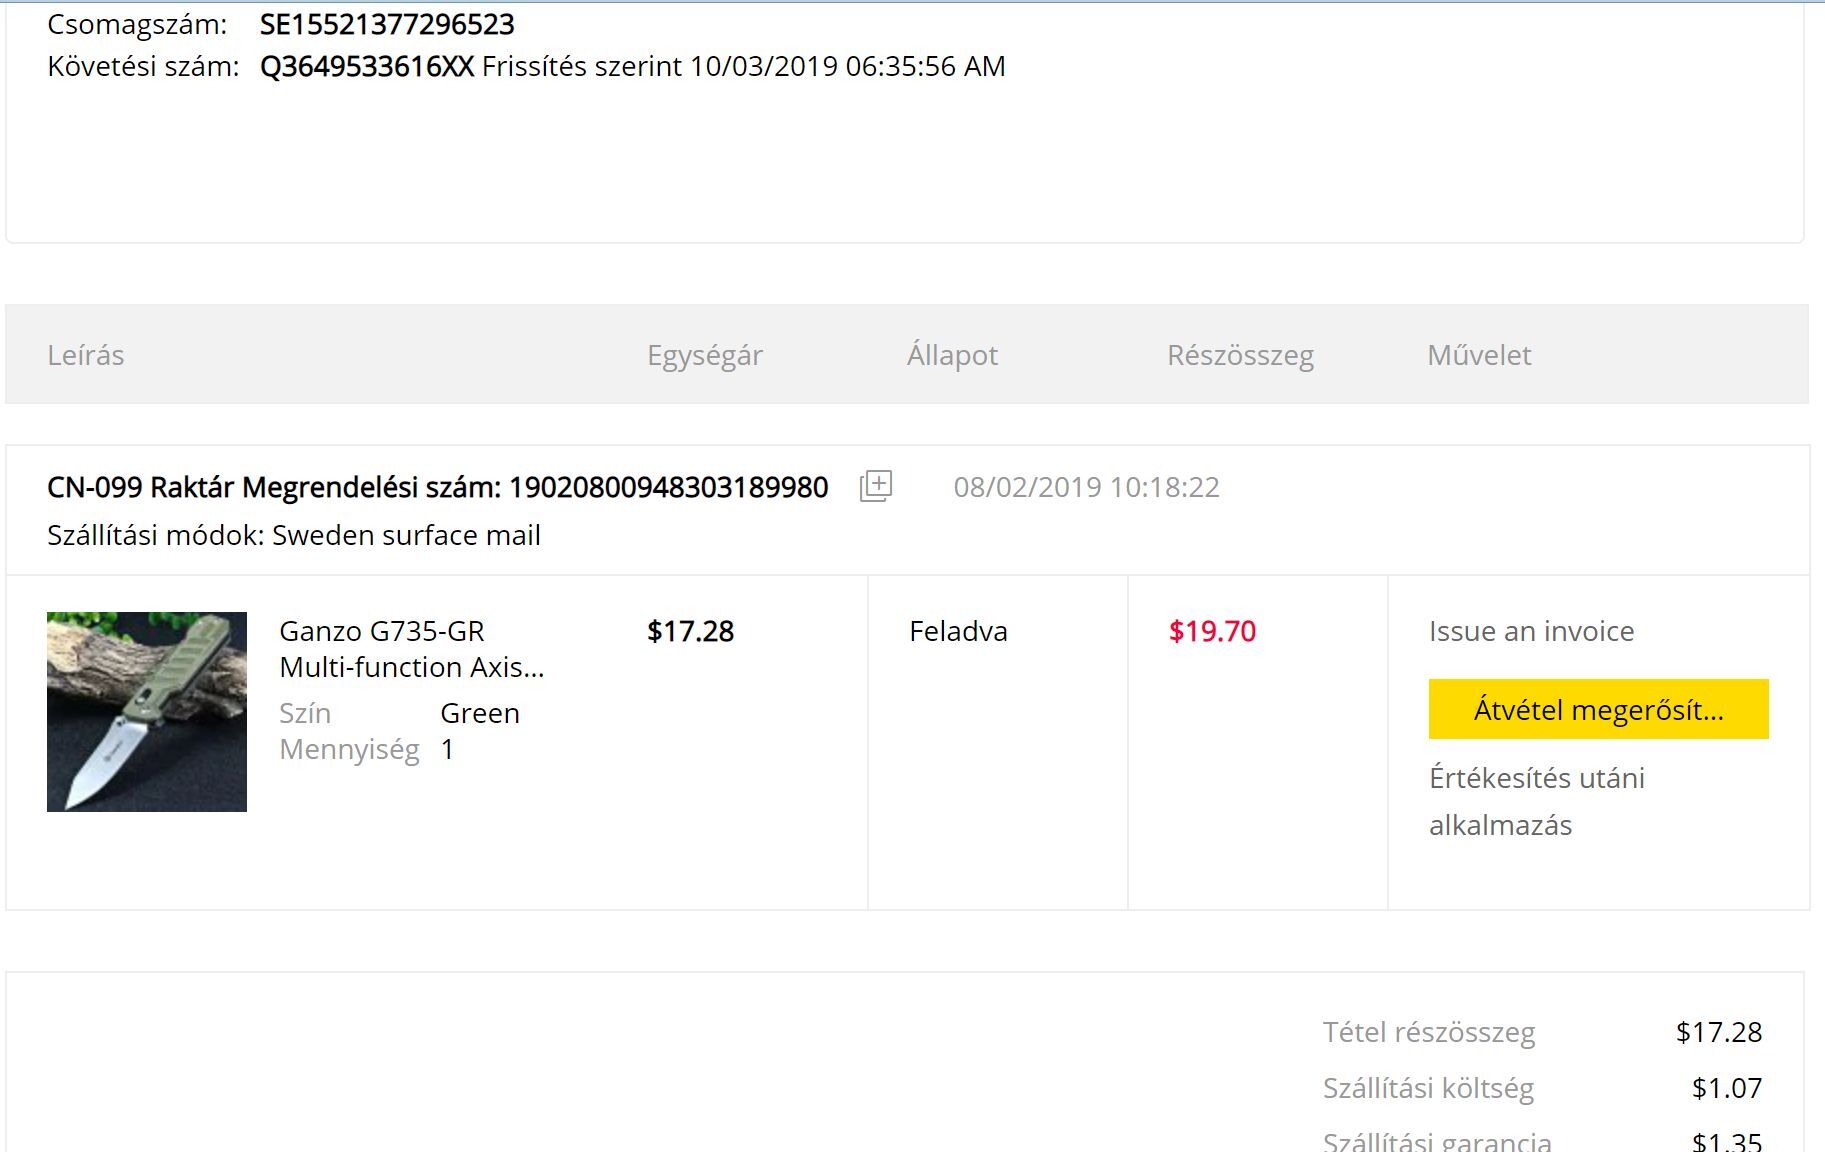Click the tracking number Q3649533616XX
The height and width of the screenshot is (1152, 1825).
pyautogui.click(x=366, y=66)
